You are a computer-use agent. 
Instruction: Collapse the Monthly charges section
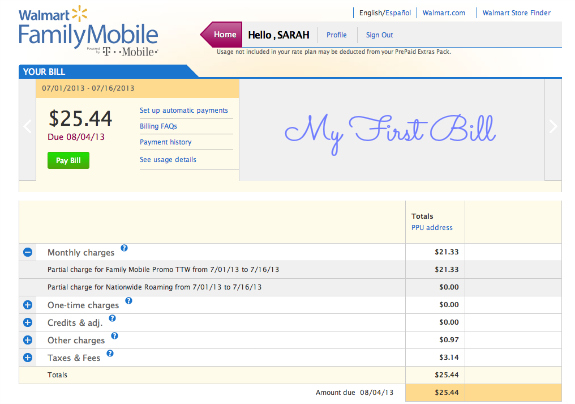pos(28,252)
